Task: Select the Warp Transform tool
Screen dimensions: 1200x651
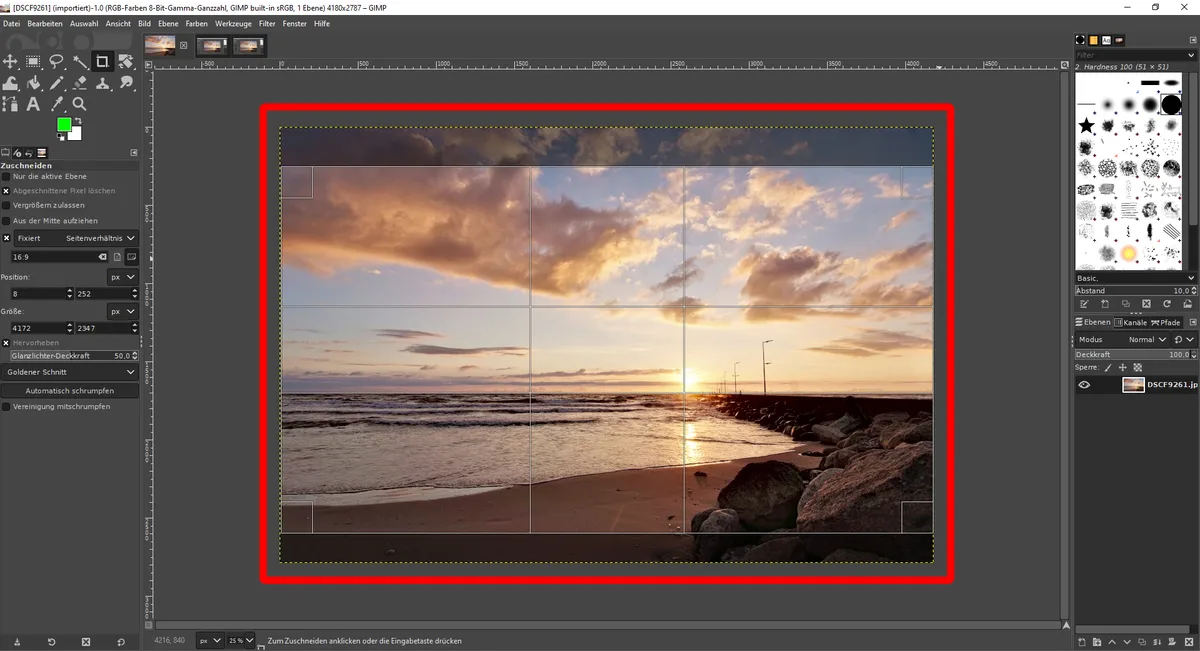Action: click(x=11, y=83)
